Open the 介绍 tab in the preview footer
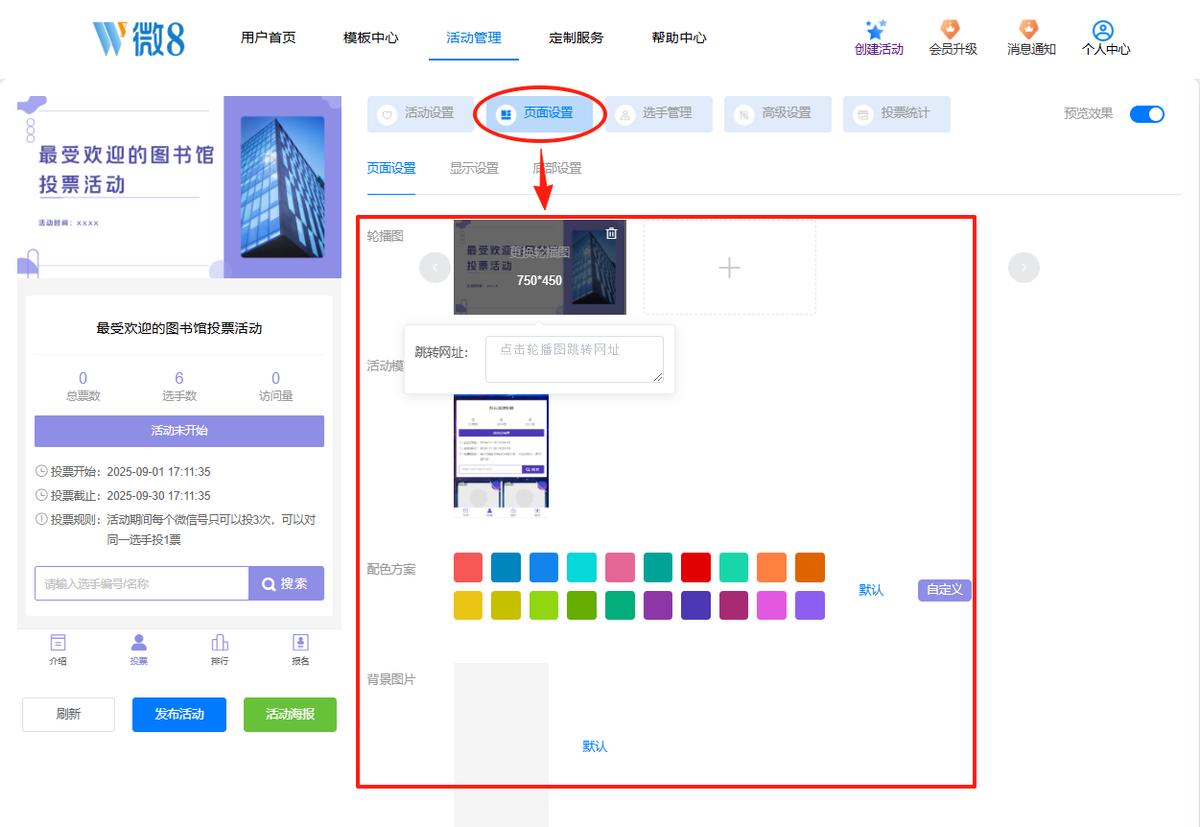This screenshot has height=827, width=1200. (59, 650)
